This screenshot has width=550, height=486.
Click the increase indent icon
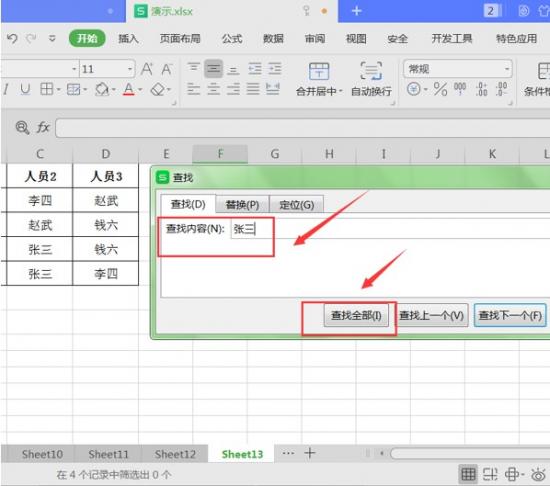[x=275, y=69]
